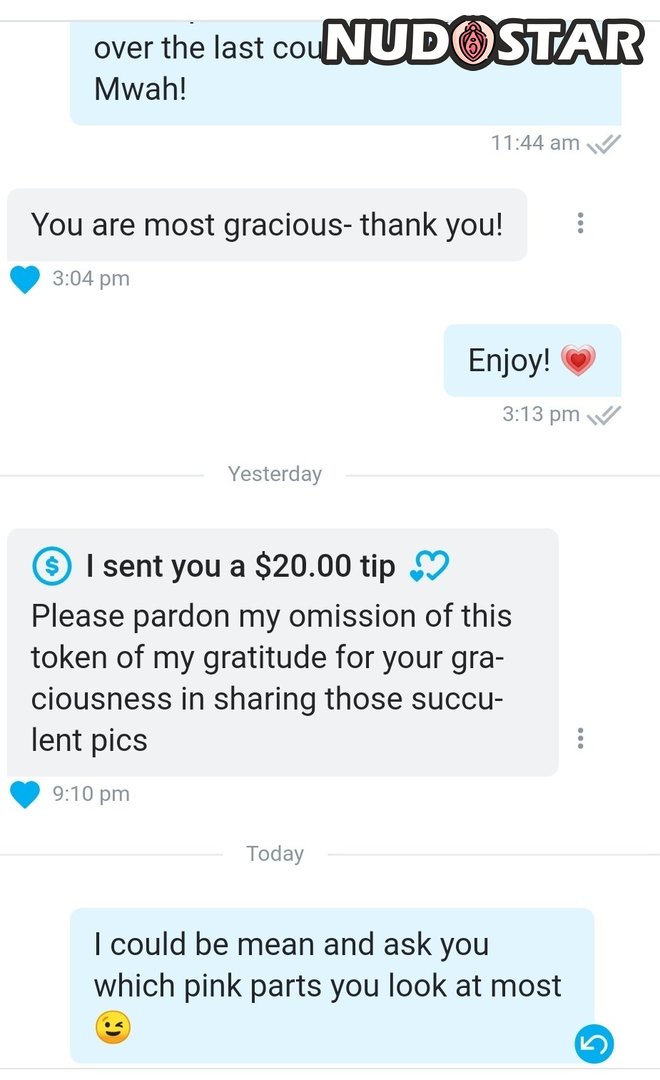Open three-dot menu beside the tip message
Image resolution: width=660 pixels, height=1080 pixels.
click(580, 739)
